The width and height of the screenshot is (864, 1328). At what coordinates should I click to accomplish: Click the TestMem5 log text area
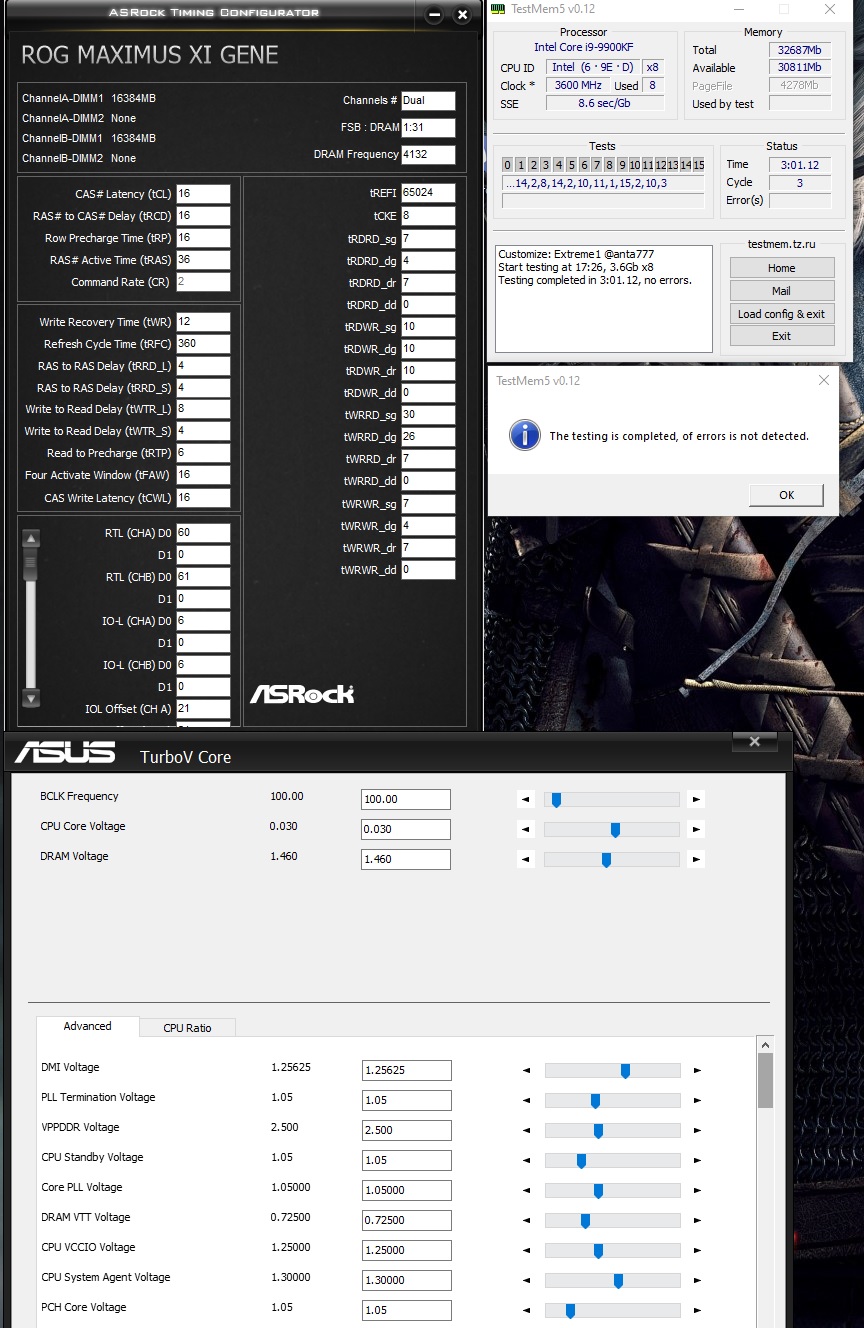pos(604,298)
